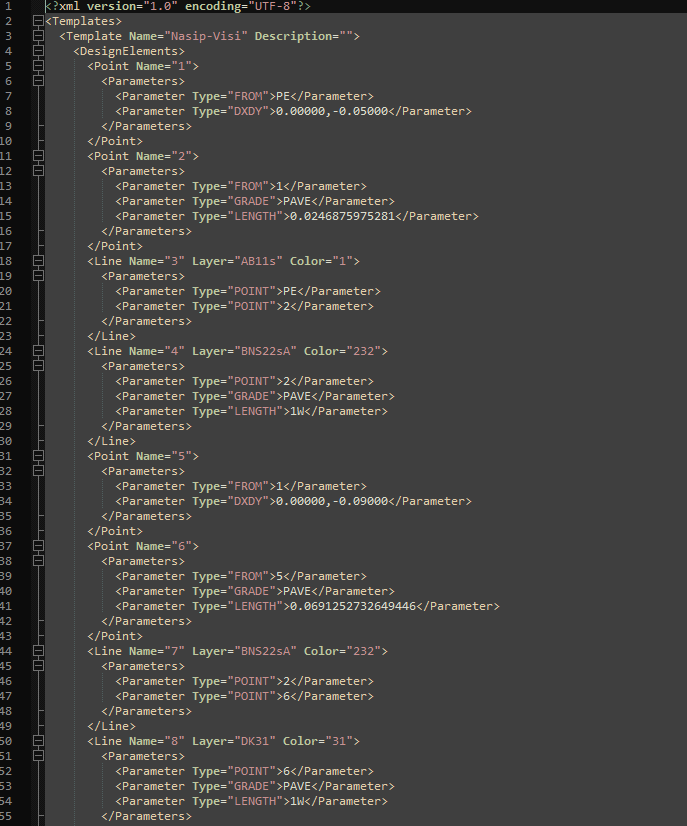Image resolution: width=687 pixels, height=826 pixels.
Task: Collapse the Template Nasip-Visi fold marker
Action: click(38, 36)
